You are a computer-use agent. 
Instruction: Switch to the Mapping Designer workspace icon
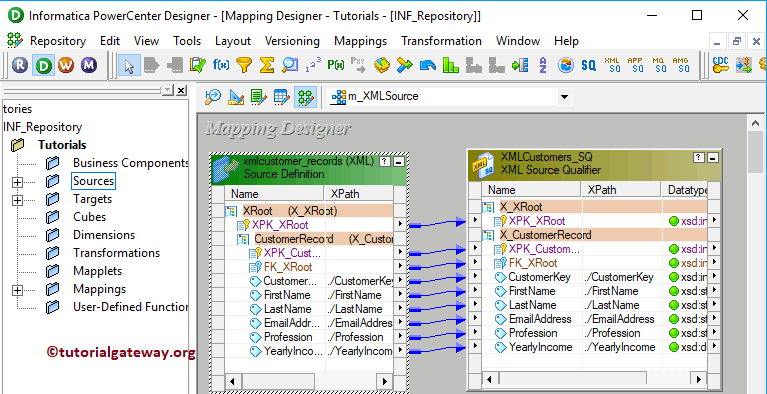(x=305, y=97)
